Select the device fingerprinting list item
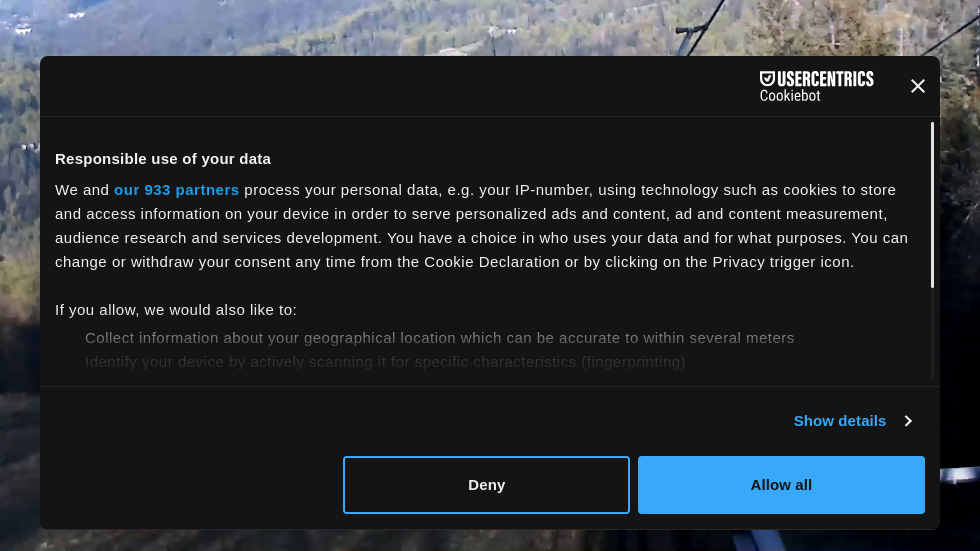Screen dimensions: 980x551 click(385, 362)
